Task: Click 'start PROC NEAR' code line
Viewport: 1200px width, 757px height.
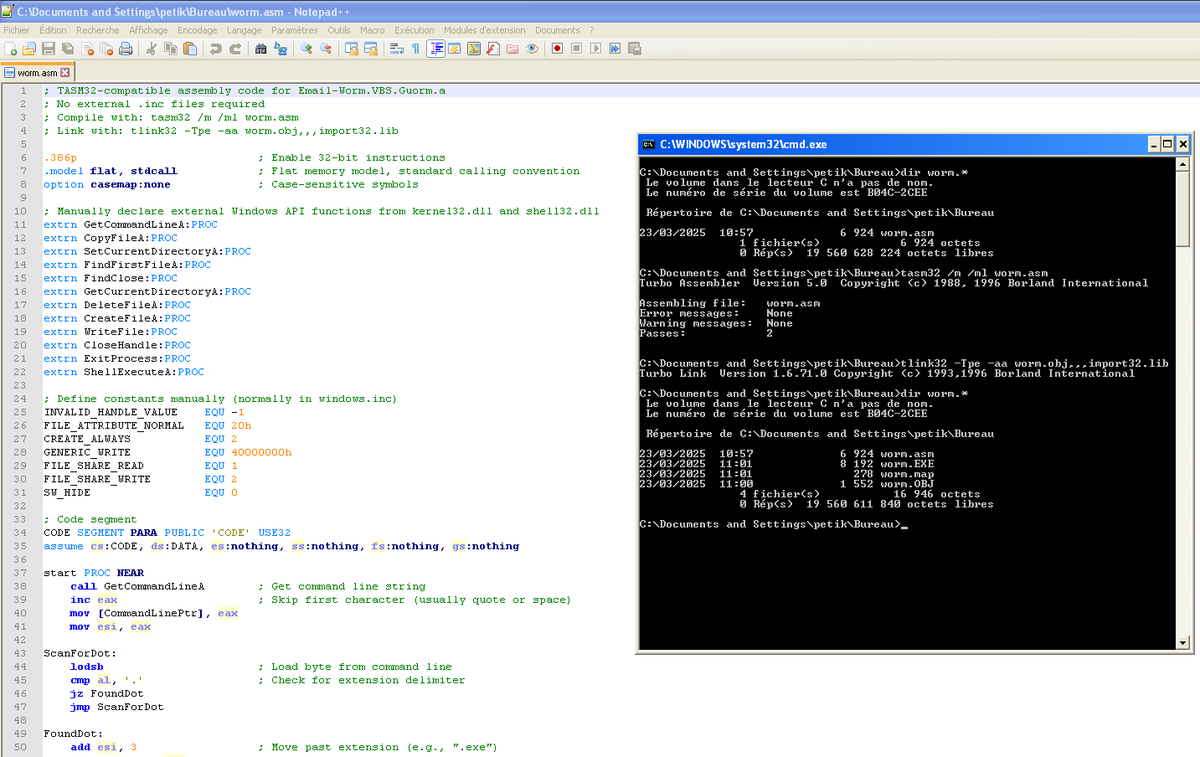Action: (94, 573)
